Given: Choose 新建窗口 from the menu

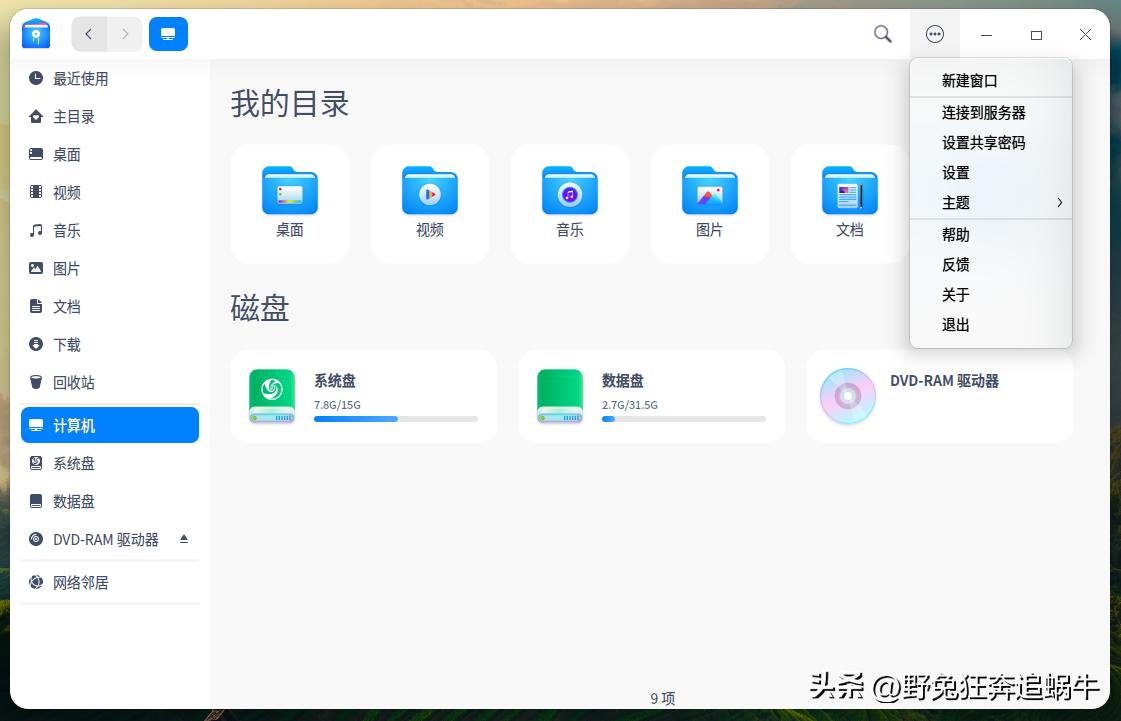Looking at the screenshot, I should coord(966,80).
